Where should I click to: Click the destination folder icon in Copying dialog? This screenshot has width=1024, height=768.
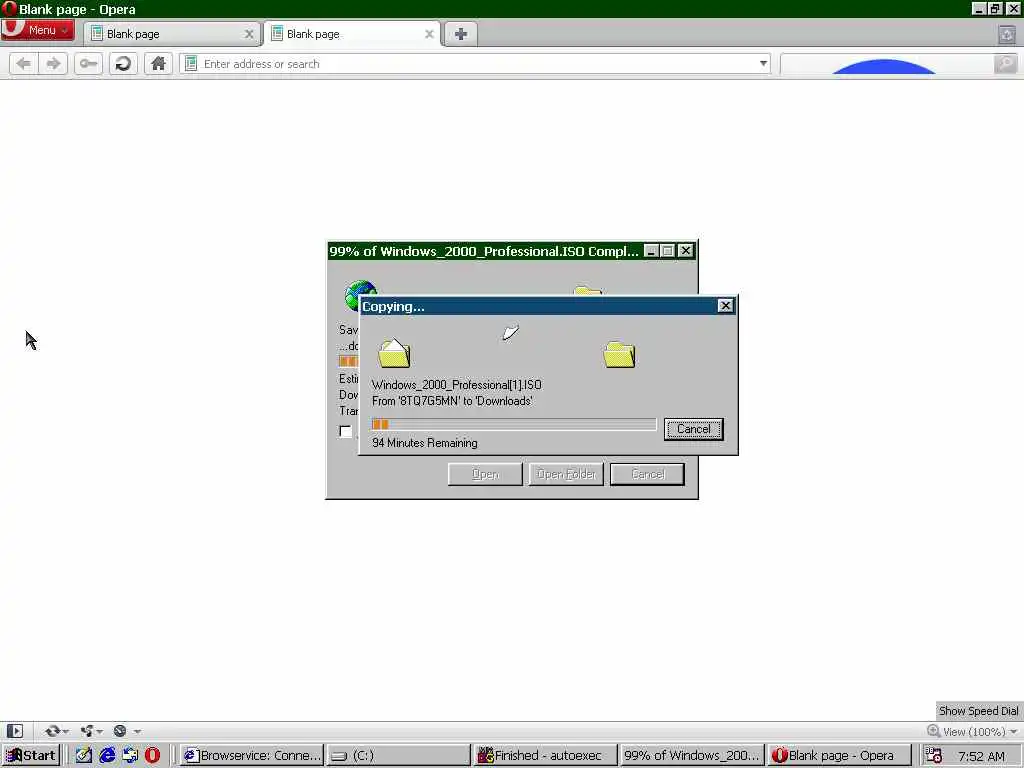tap(619, 355)
